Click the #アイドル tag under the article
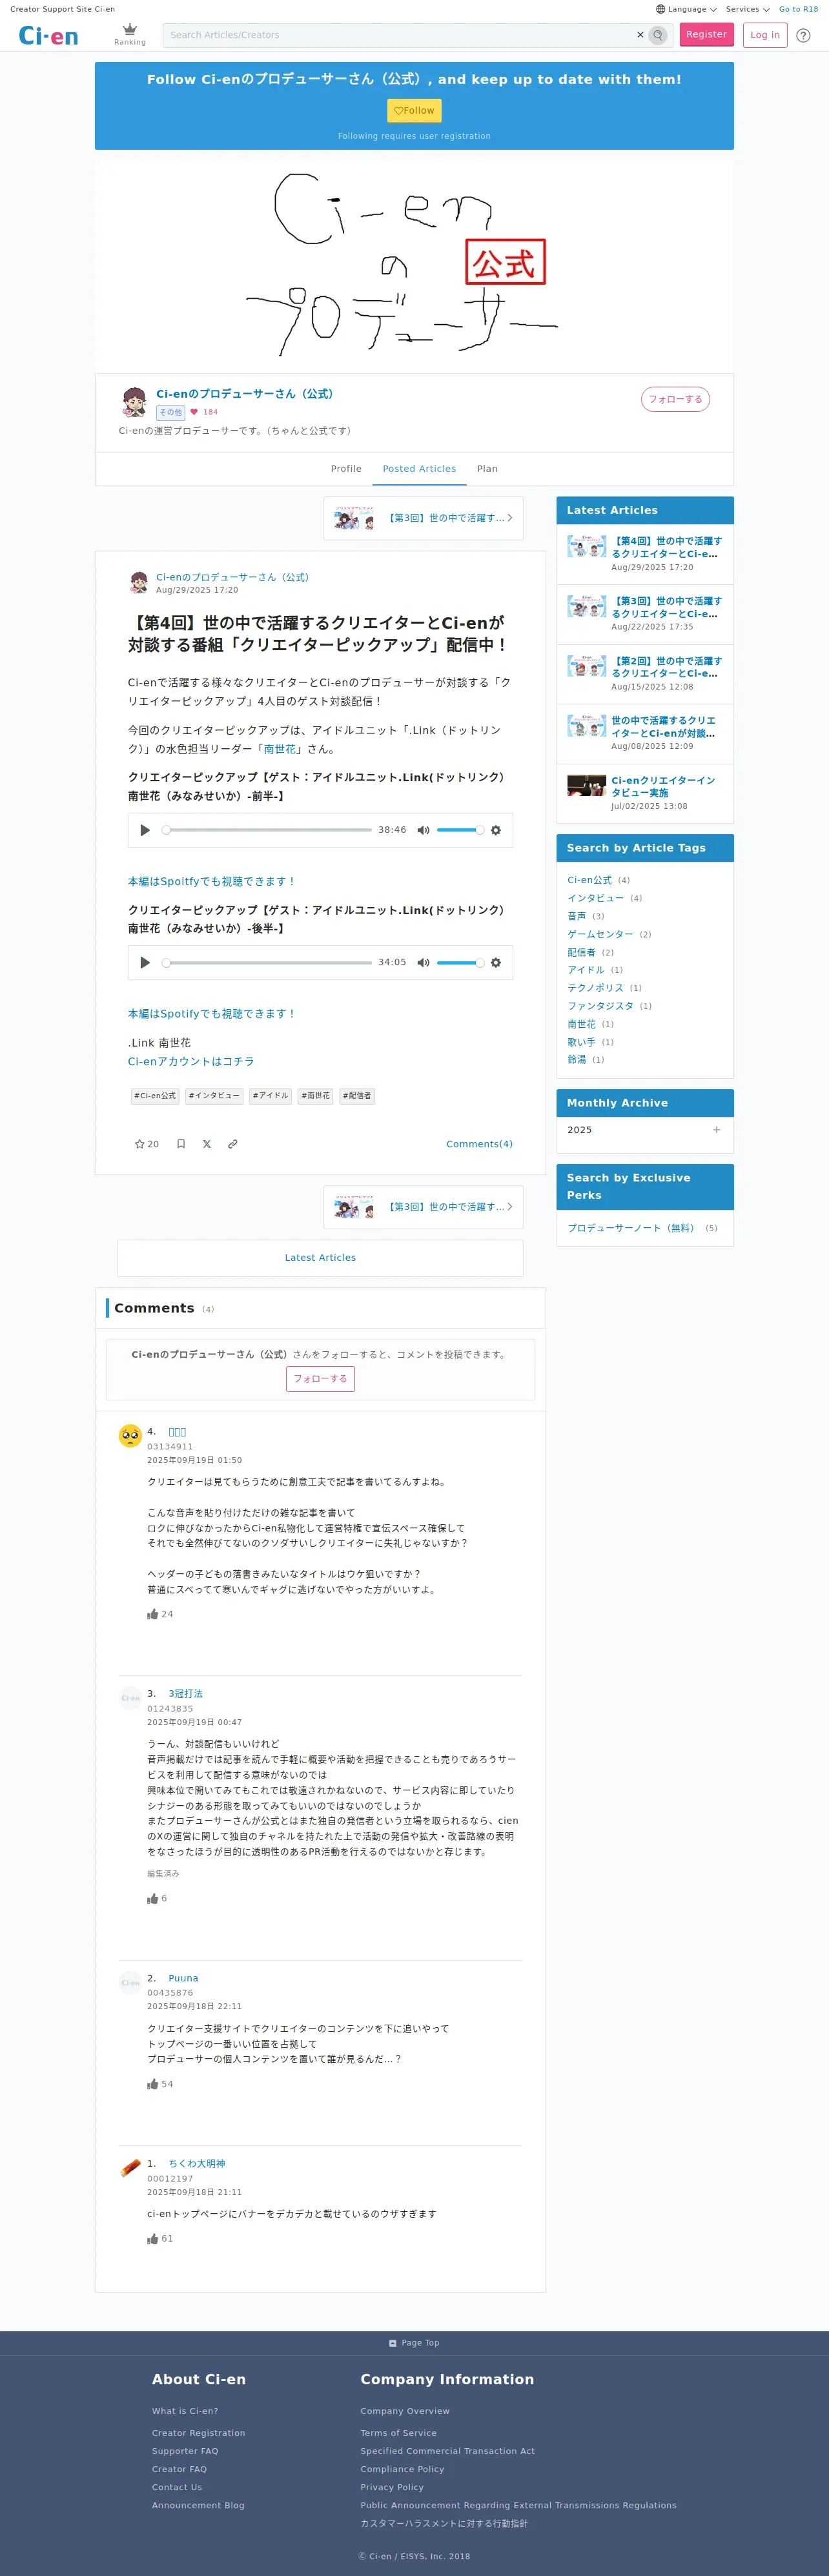The height and width of the screenshot is (2576, 829). 270,1096
